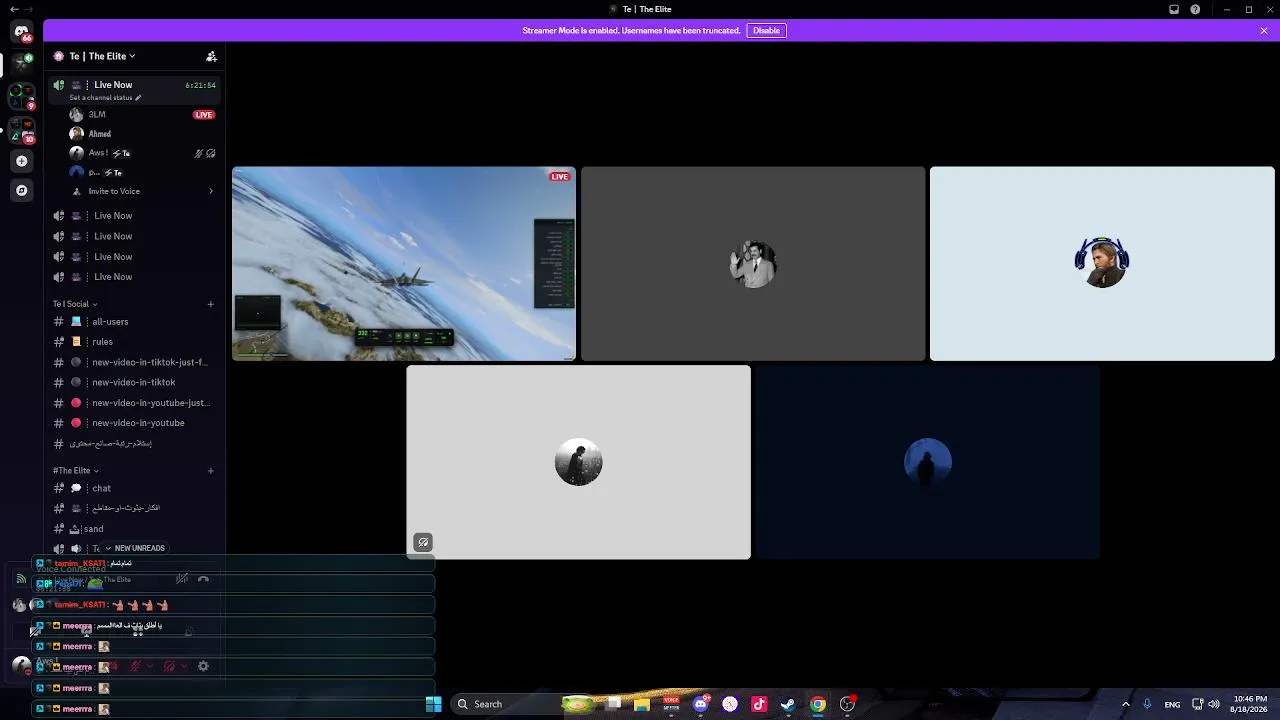Open TikTok from the taskbar

(759, 704)
